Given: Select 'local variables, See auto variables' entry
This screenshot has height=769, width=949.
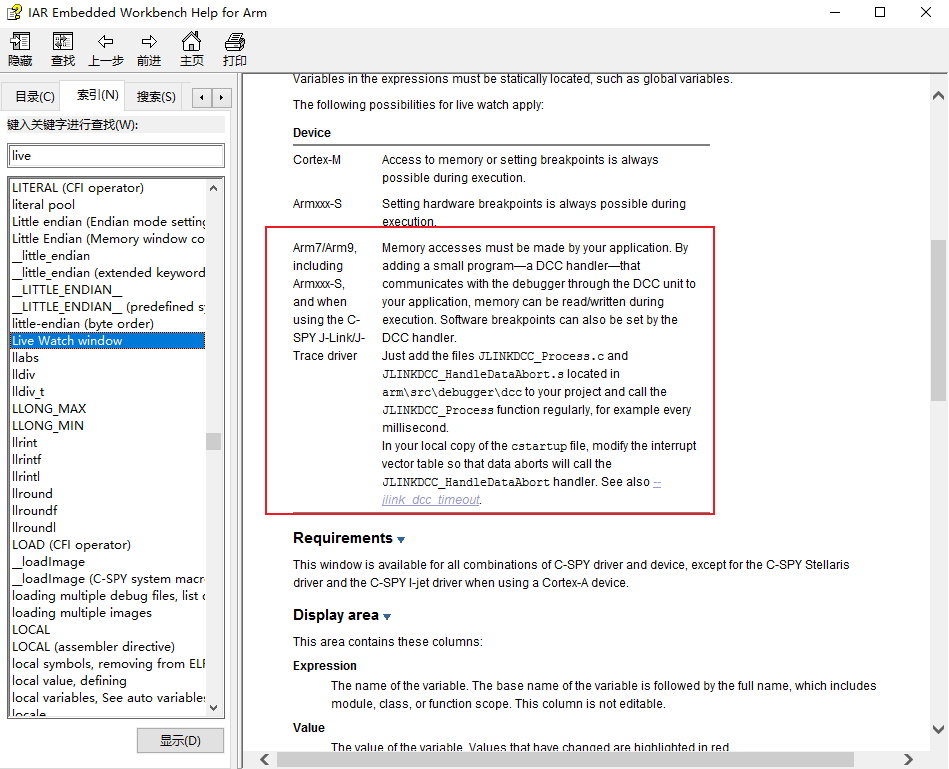Looking at the screenshot, I should [x=108, y=698].
